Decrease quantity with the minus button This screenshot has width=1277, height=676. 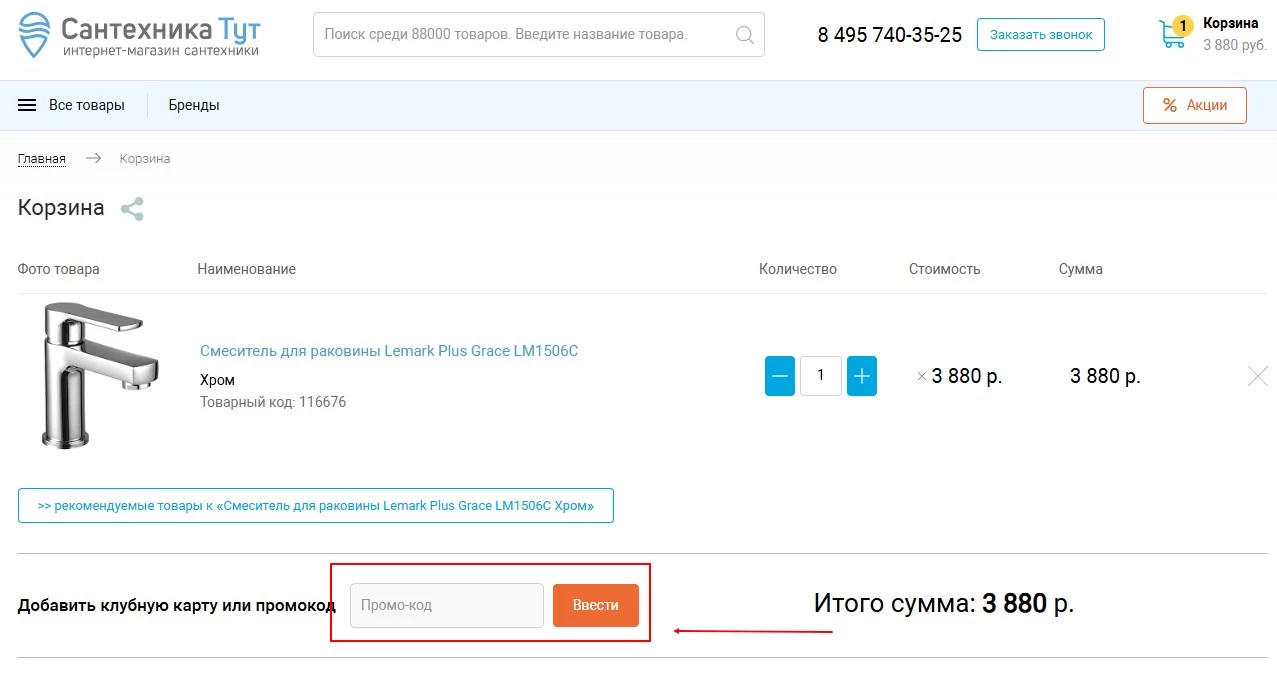[x=779, y=375]
